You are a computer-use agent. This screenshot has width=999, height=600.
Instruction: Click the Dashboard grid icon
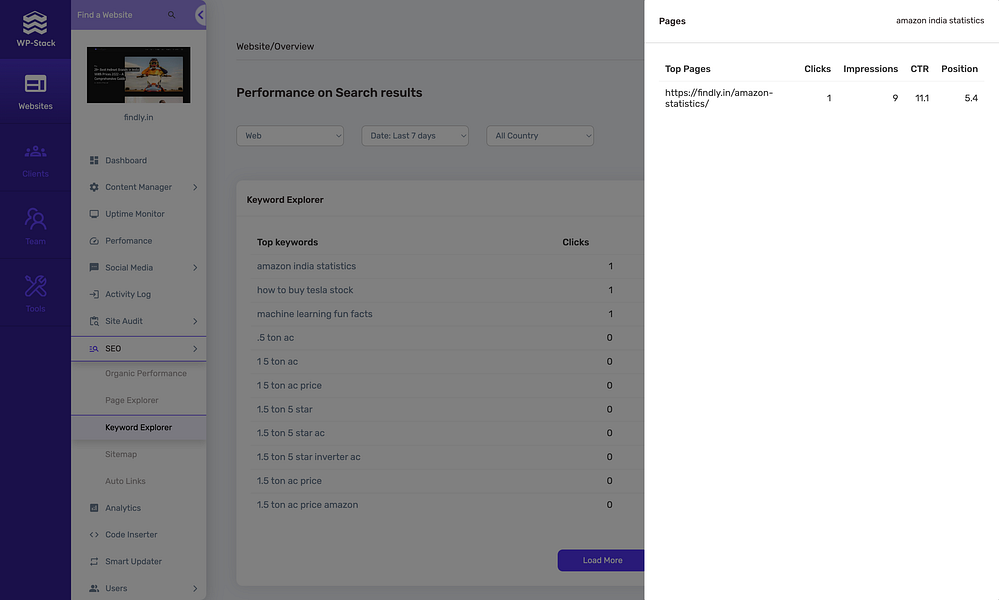(x=94, y=161)
